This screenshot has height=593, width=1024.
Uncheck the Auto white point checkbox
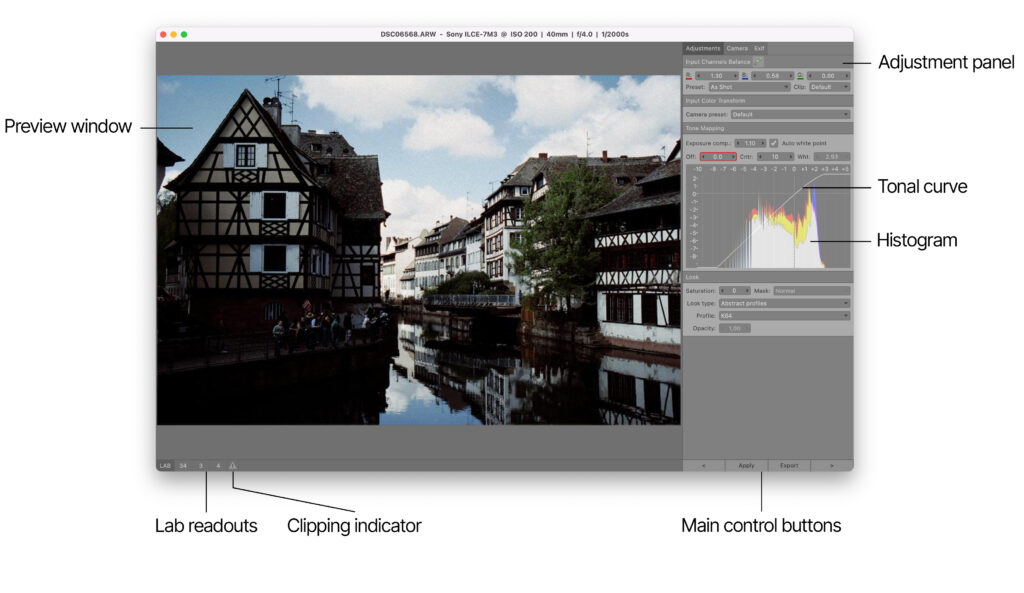(x=773, y=143)
